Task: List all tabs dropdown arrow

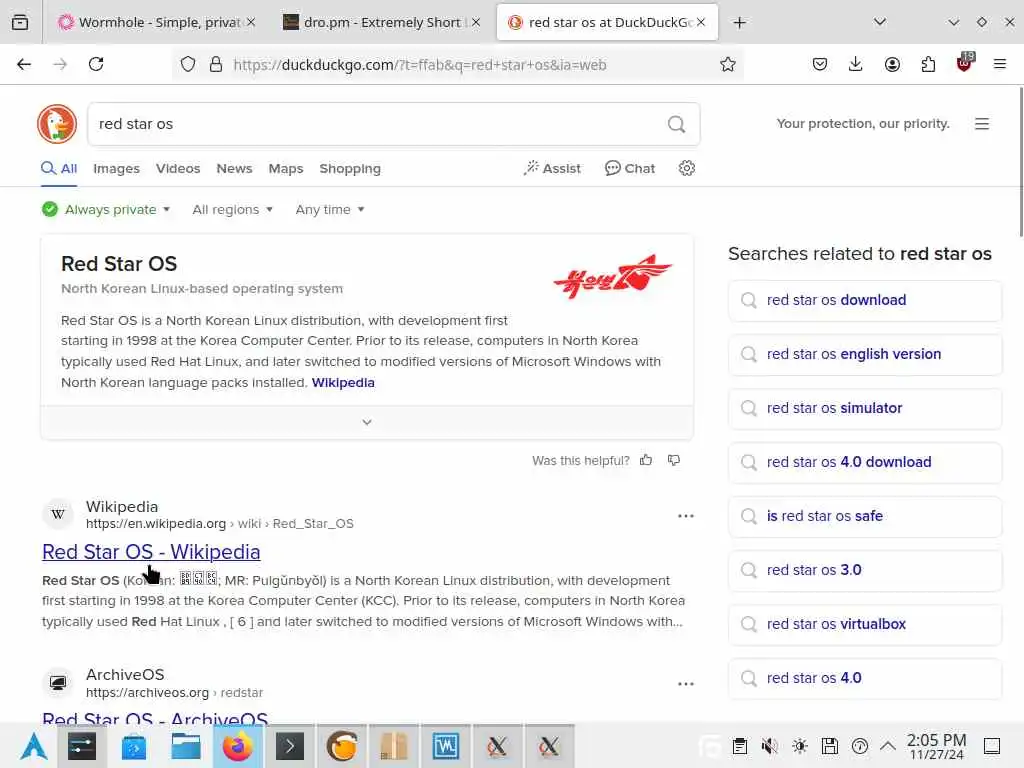Action: [x=880, y=23]
